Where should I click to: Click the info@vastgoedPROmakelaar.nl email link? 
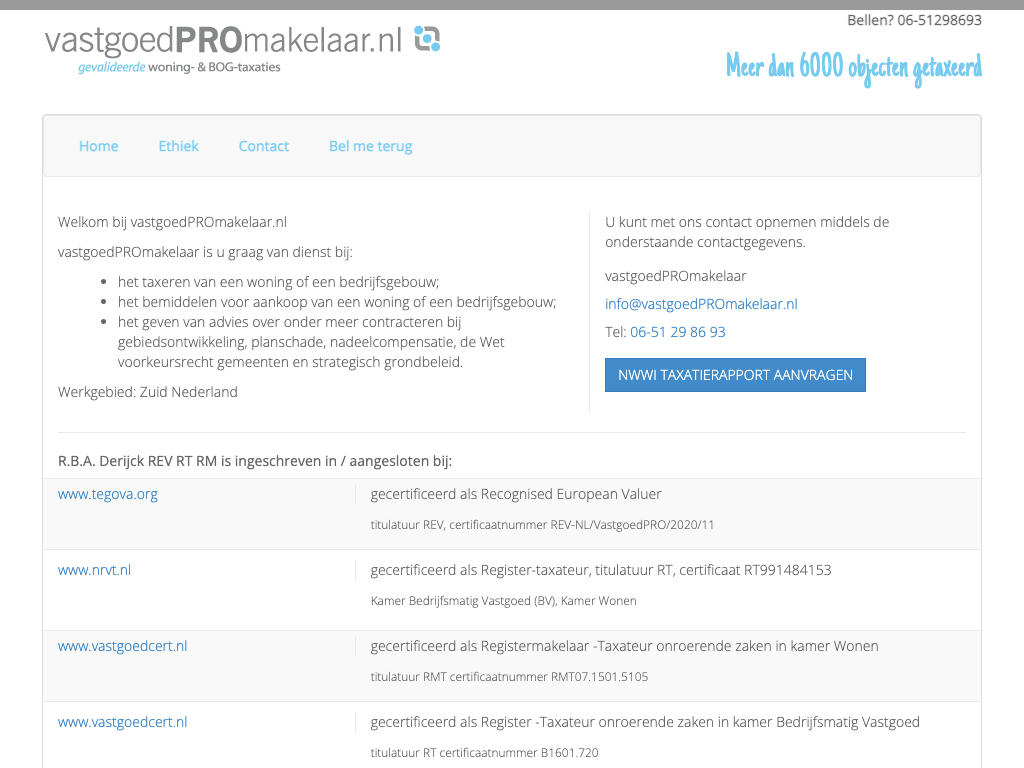(x=701, y=304)
